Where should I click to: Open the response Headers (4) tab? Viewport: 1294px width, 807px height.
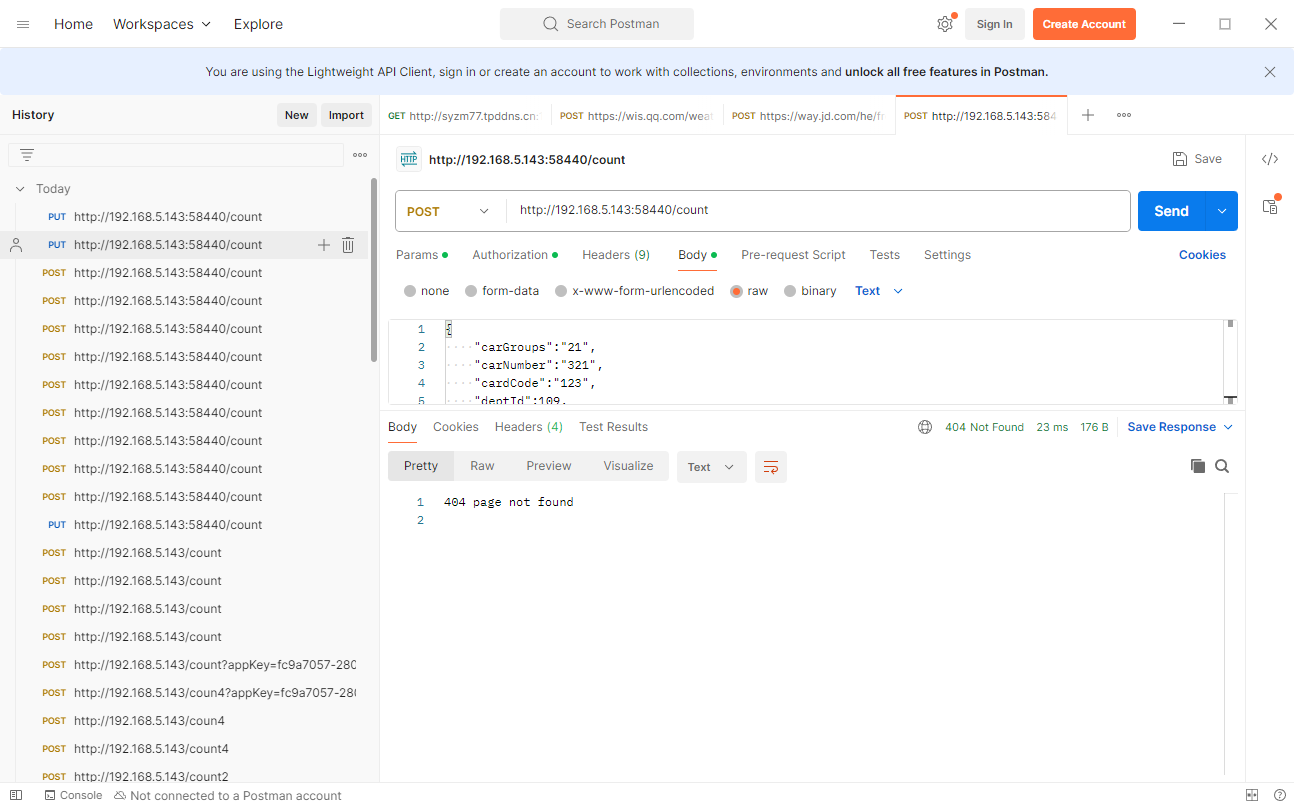point(528,427)
